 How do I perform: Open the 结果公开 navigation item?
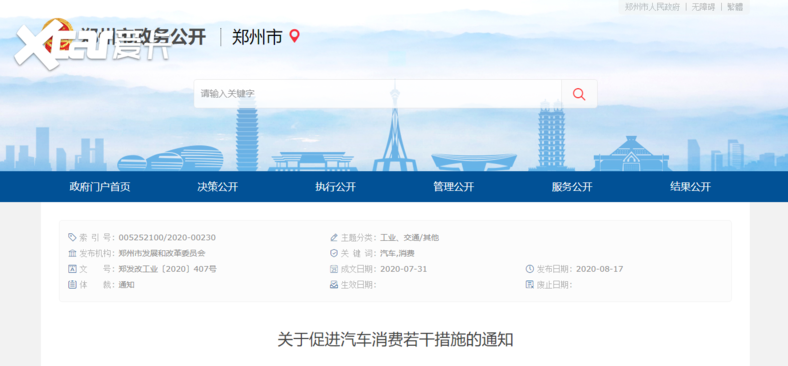(x=691, y=187)
